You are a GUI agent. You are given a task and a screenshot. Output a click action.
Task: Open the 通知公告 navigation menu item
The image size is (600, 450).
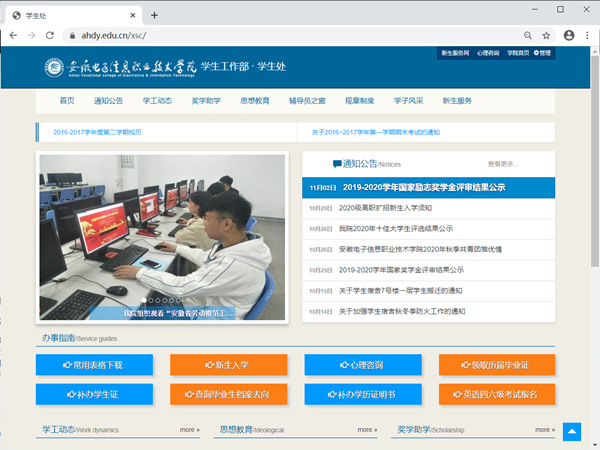(x=108, y=101)
